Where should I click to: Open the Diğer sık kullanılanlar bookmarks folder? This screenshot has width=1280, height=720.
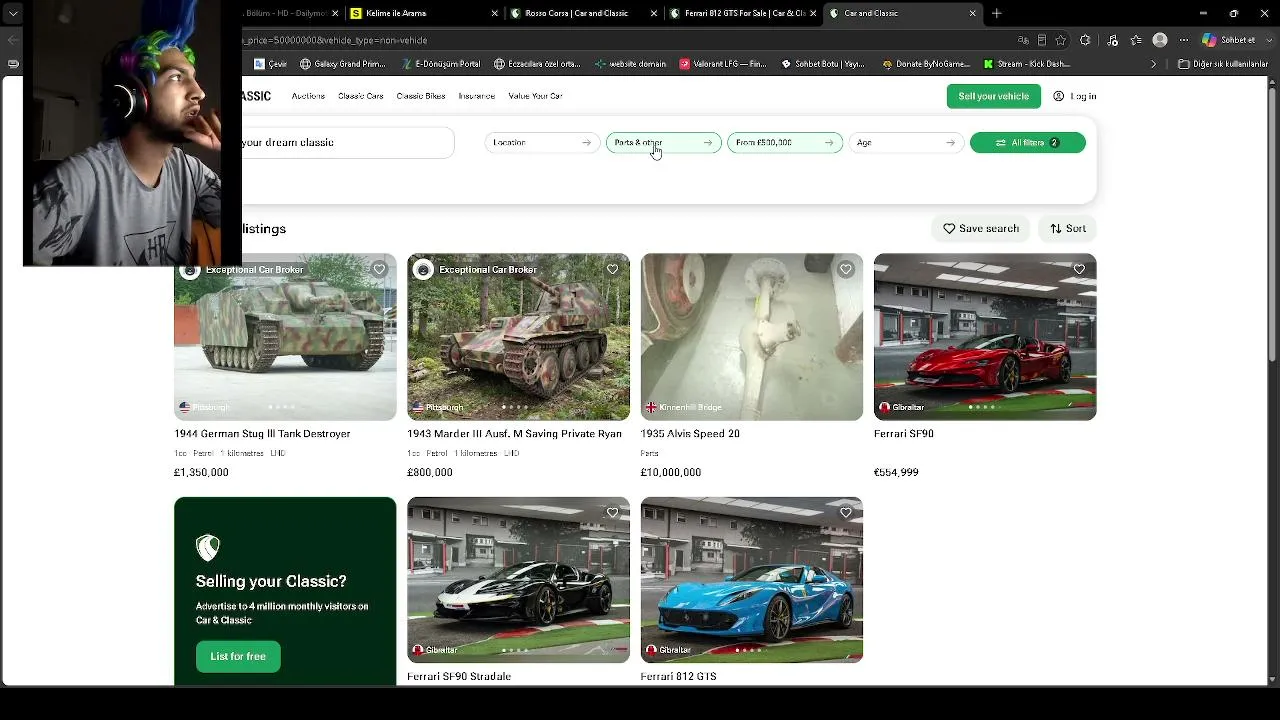(x=1223, y=64)
